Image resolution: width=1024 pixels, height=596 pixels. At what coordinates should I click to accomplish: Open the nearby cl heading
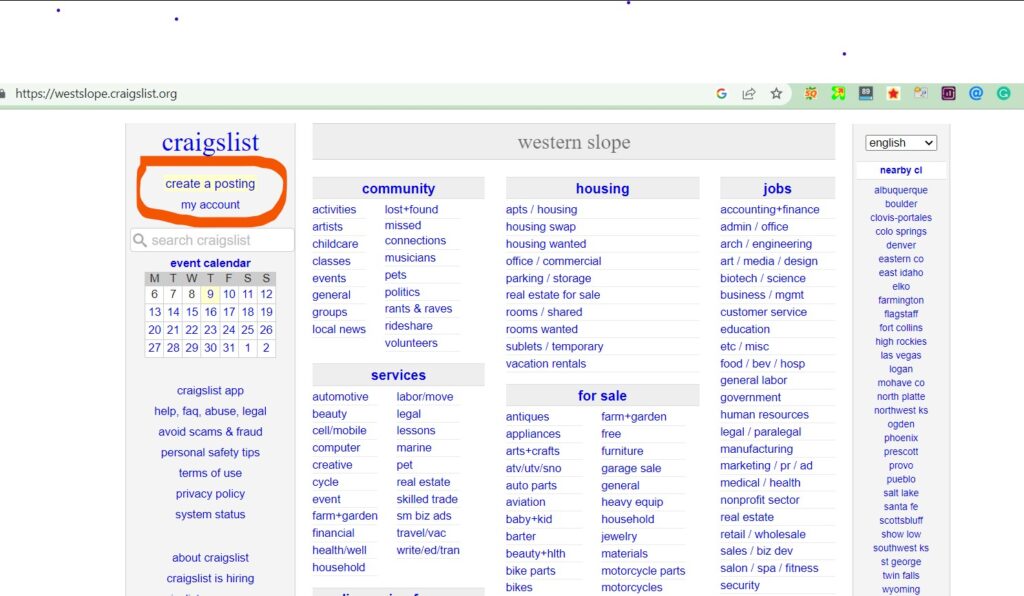(901, 170)
